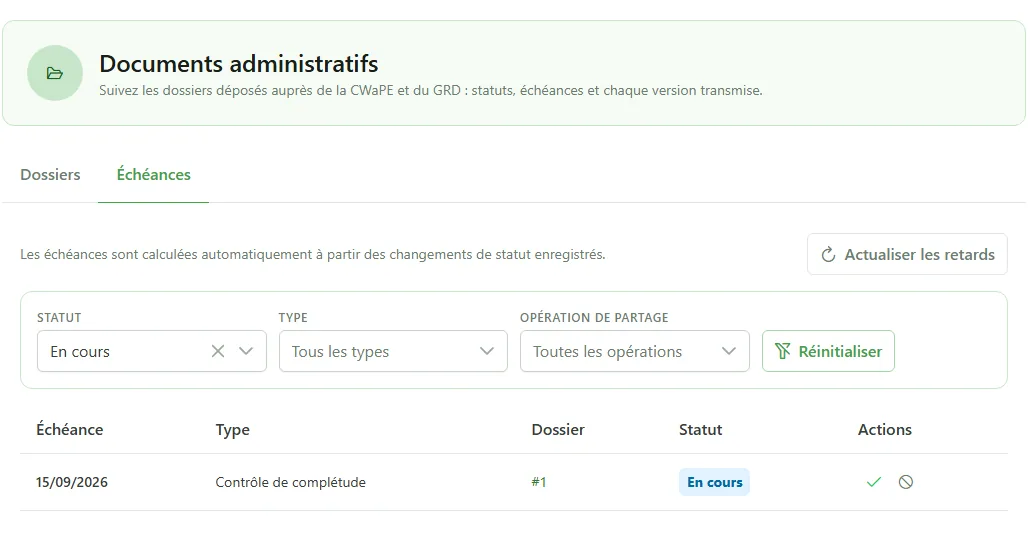1030x540 pixels.
Task: Click the filter-off icon in Réinitialiser
Action: [782, 351]
